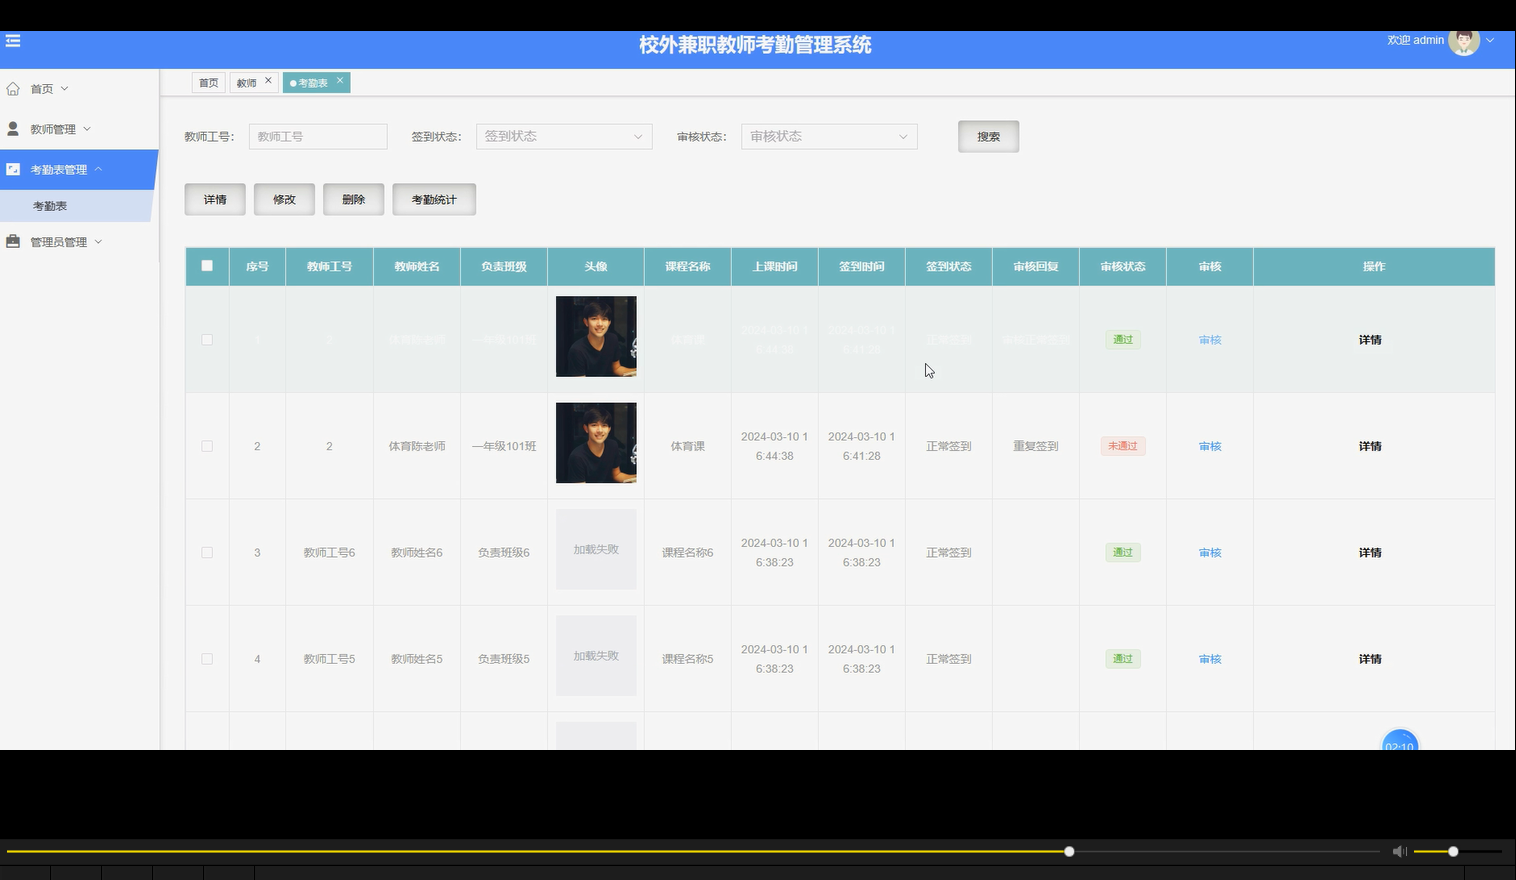Screen dimensions: 1516x880
Task: Click 审核 link in row 1
Action: coord(1210,340)
